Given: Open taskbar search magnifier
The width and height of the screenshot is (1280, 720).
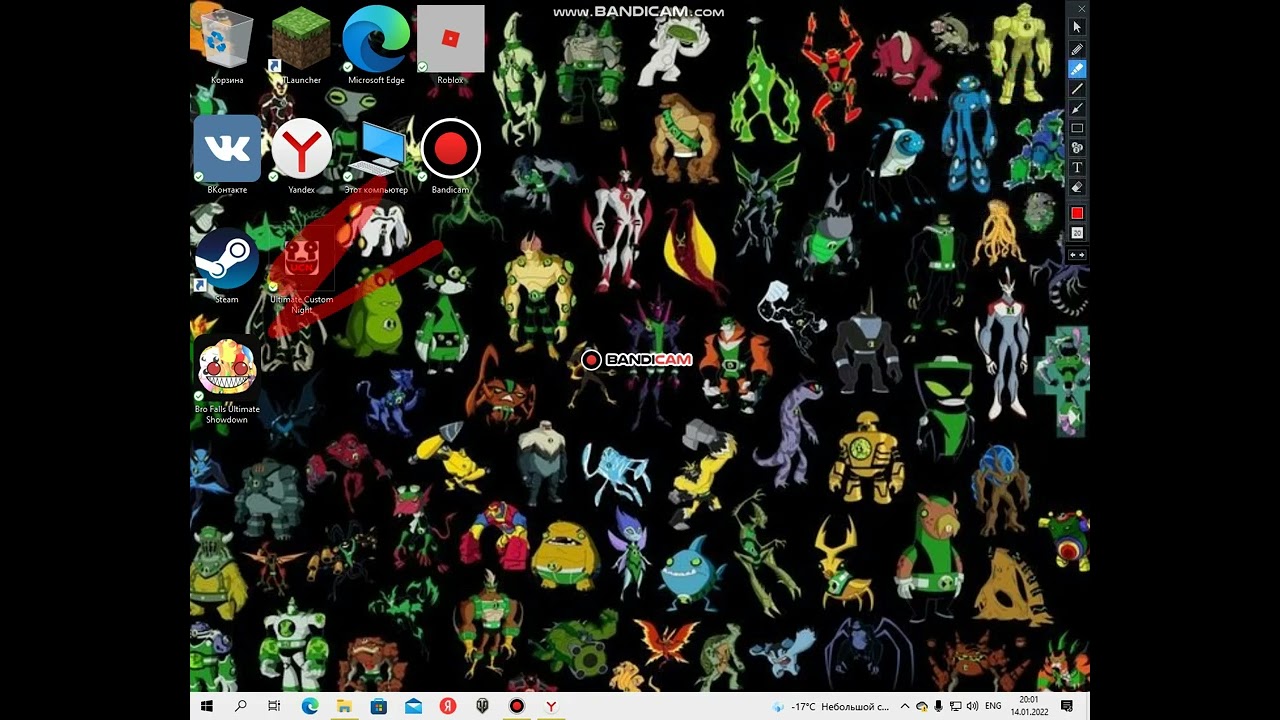Looking at the screenshot, I should pyautogui.click(x=241, y=706).
